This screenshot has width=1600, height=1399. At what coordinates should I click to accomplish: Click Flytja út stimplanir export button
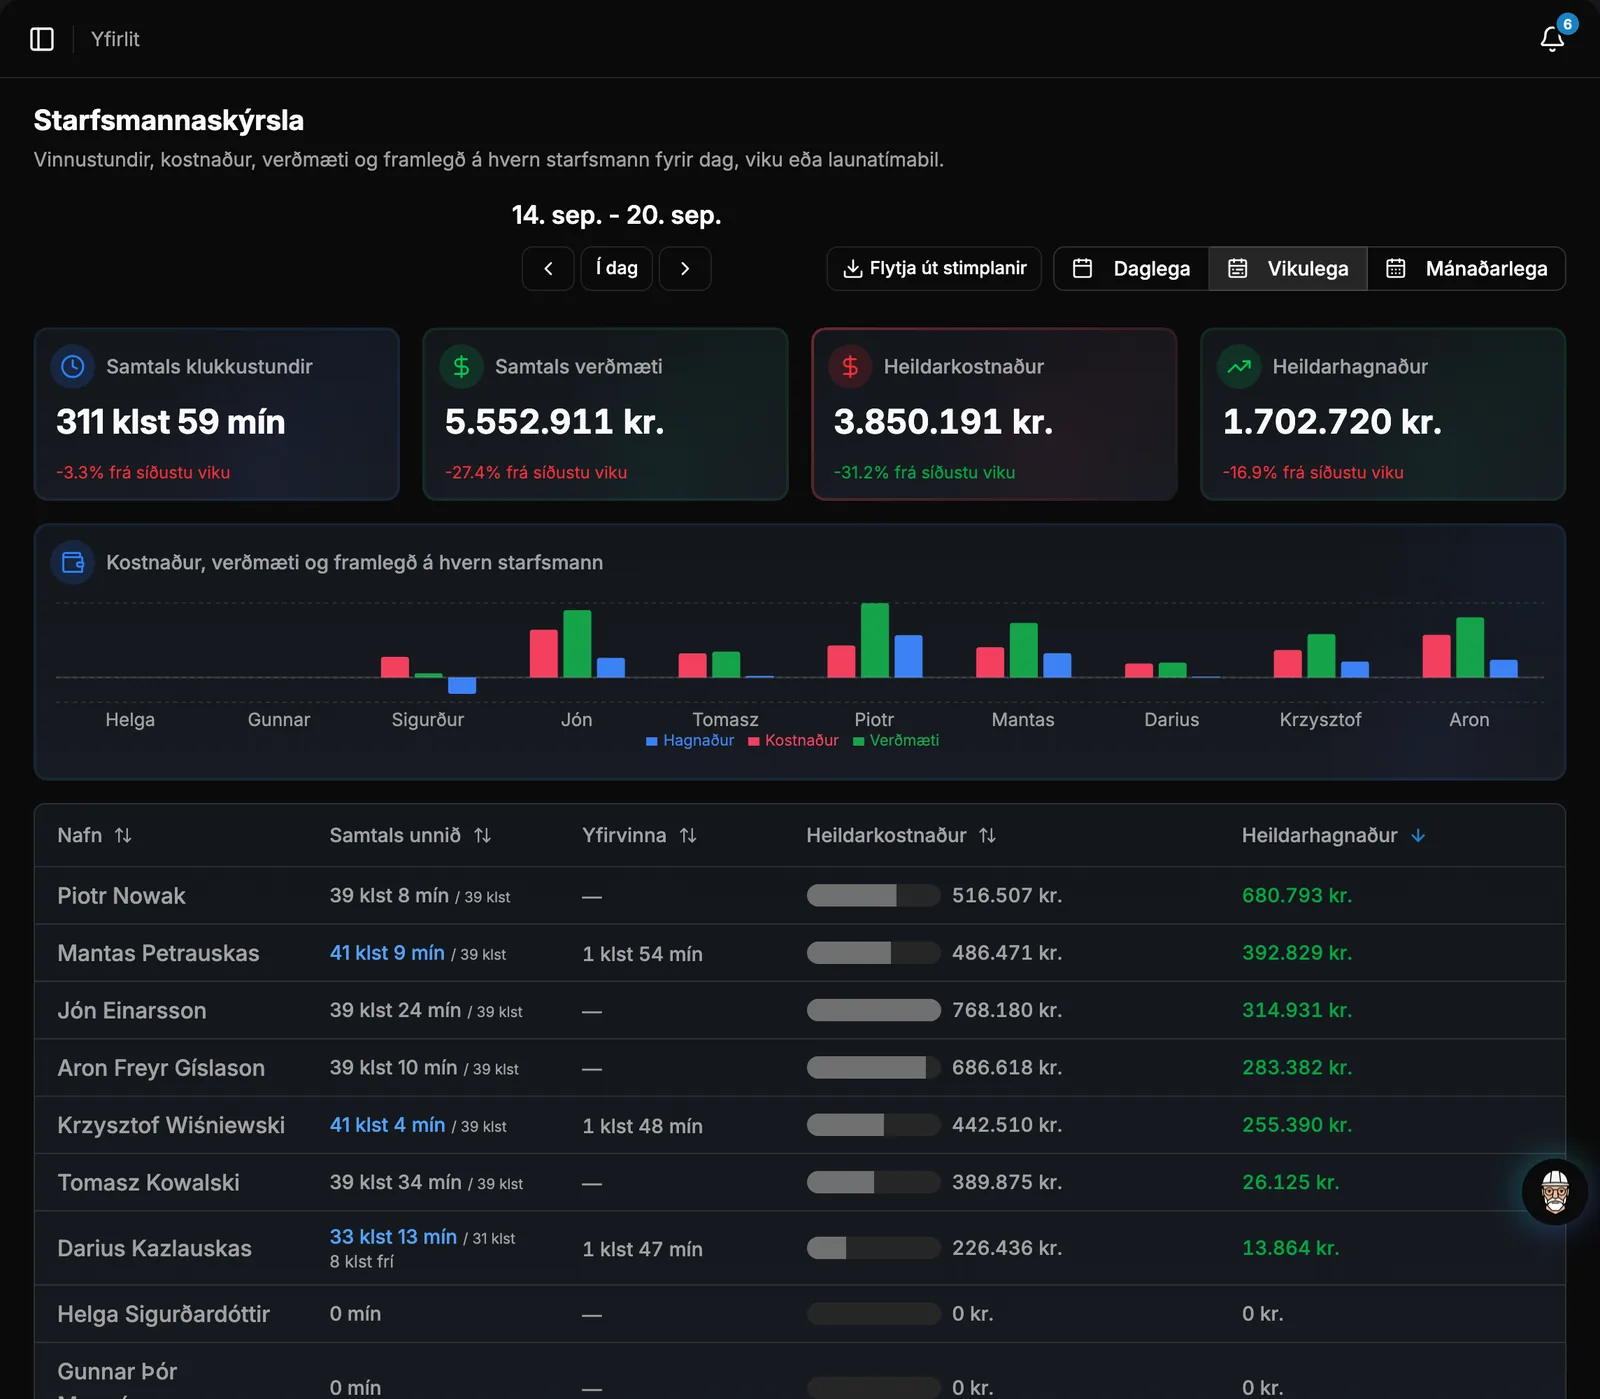point(934,268)
